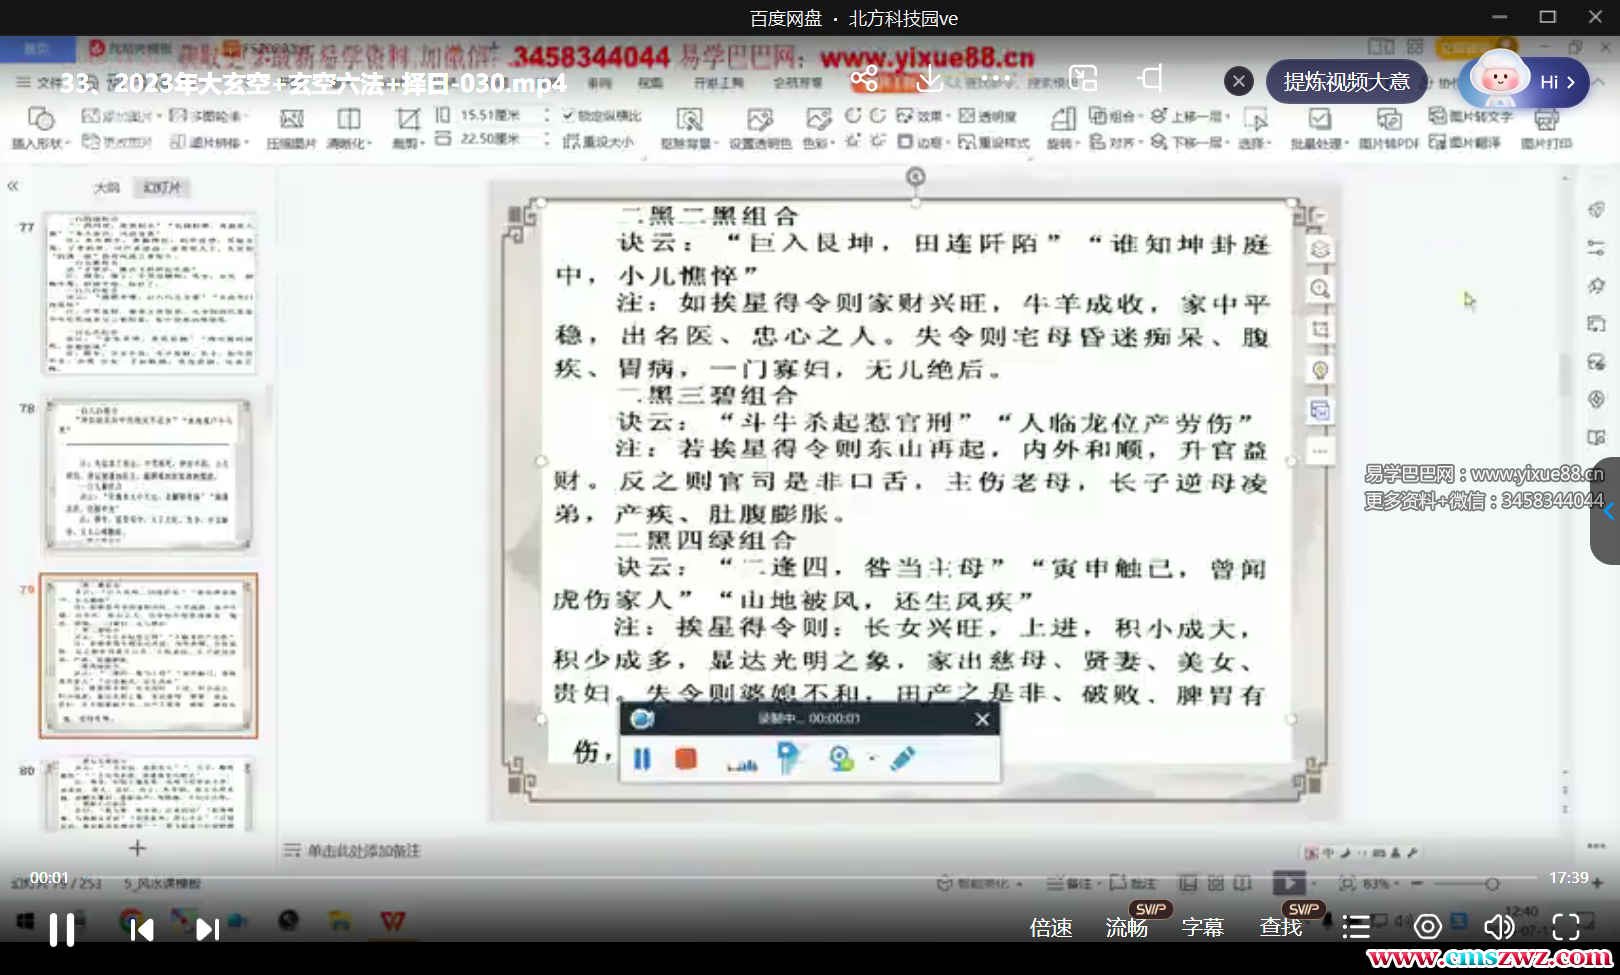Image resolution: width=1620 pixels, height=975 pixels.
Task: Expand the three-dots more options menu
Action: pyautogui.click(x=996, y=79)
